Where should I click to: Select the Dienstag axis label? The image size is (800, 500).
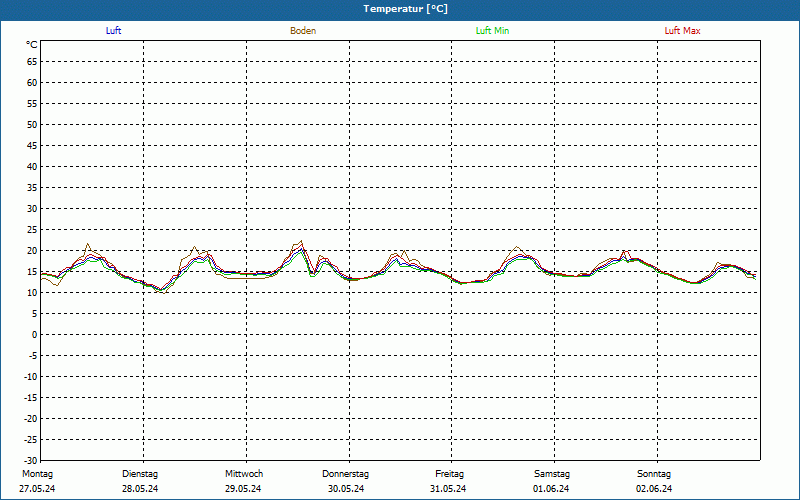pos(140,474)
